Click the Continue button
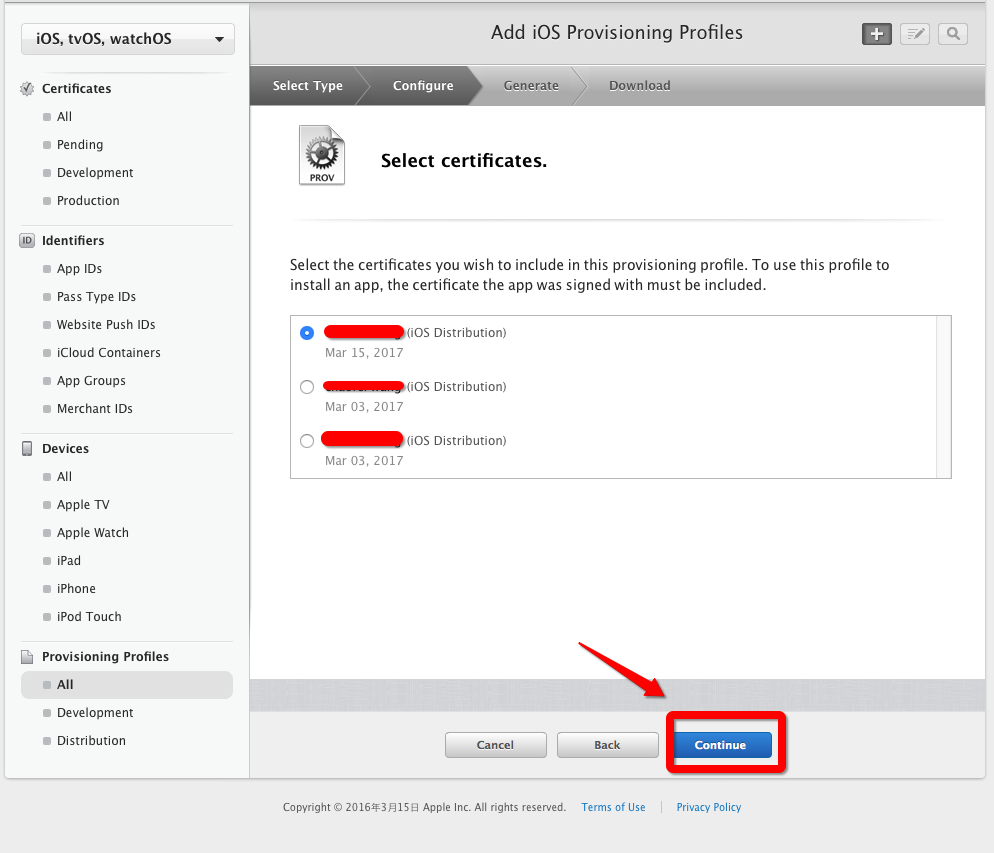Image resolution: width=994 pixels, height=853 pixels. tap(723, 745)
